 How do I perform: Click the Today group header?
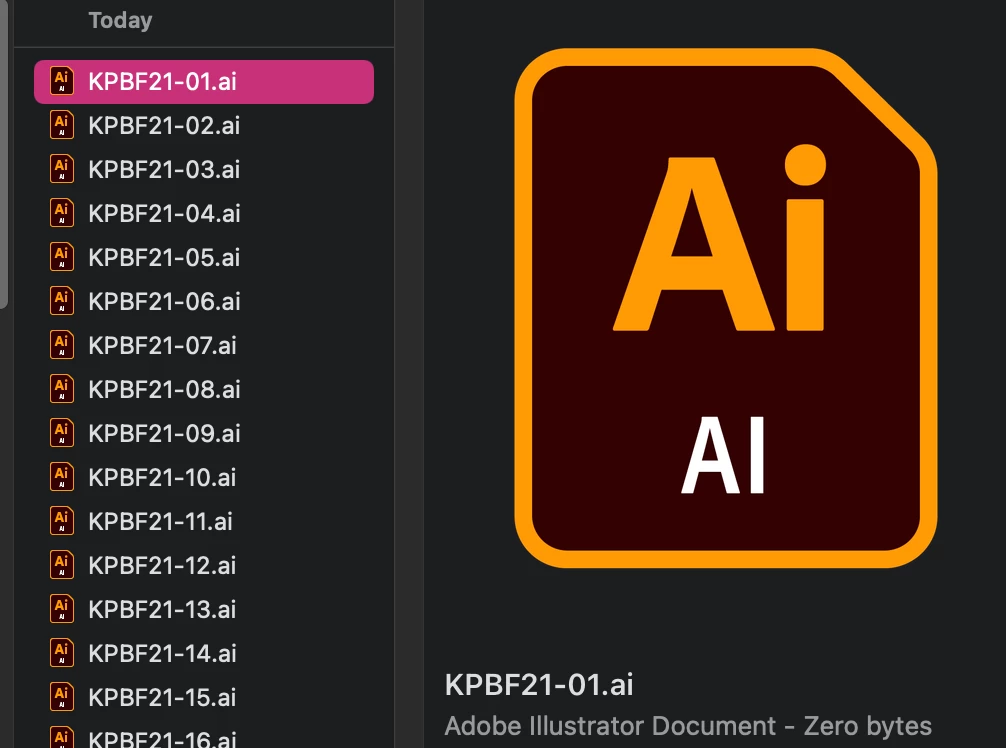click(x=121, y=21)
